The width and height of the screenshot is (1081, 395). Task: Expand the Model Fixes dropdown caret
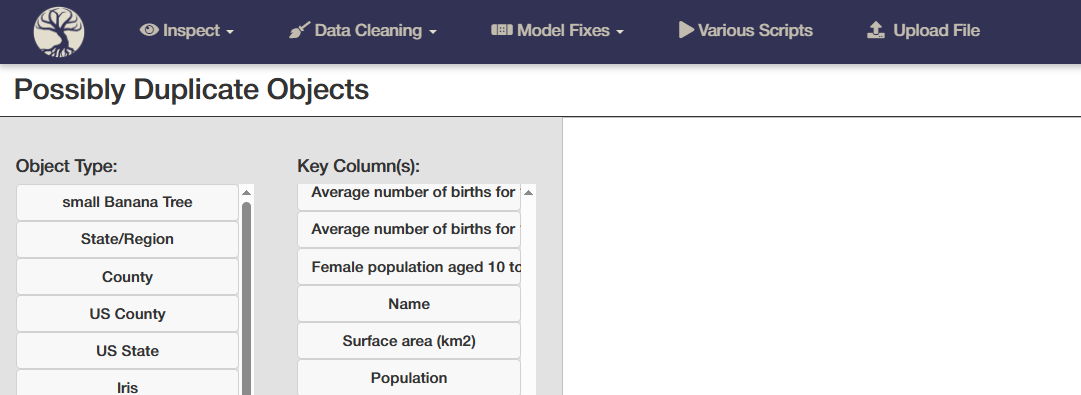pos(619,32)
